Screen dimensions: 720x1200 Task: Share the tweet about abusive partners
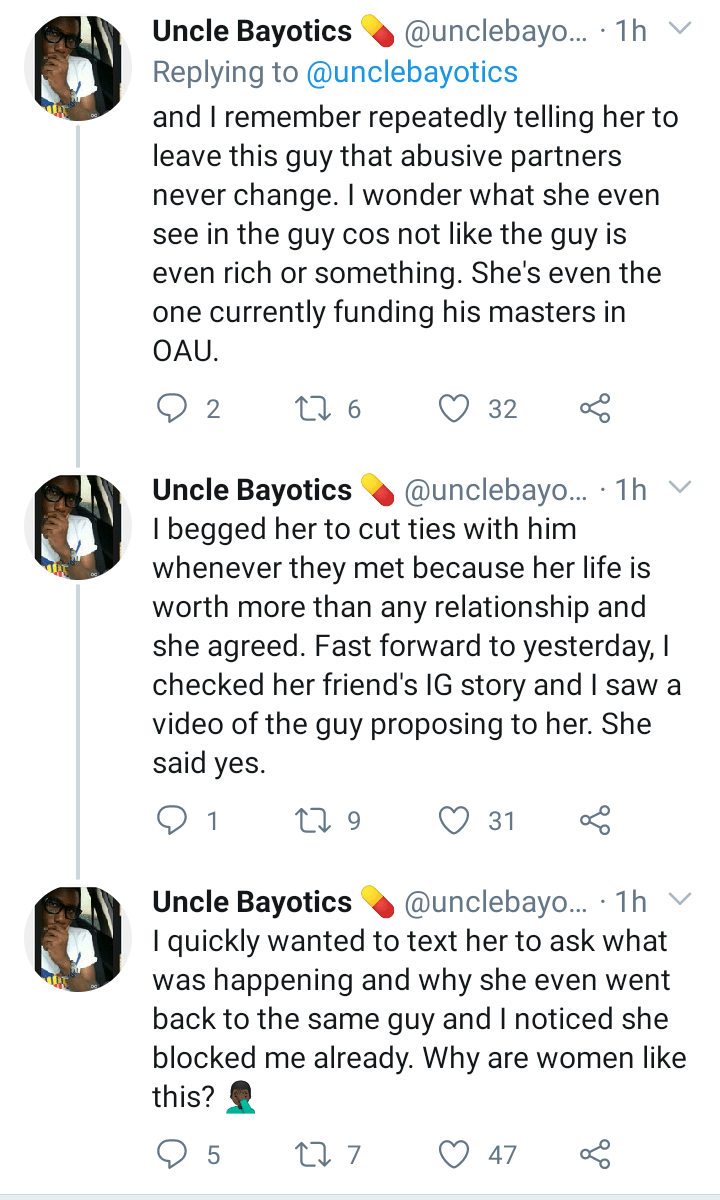point(595,408)
